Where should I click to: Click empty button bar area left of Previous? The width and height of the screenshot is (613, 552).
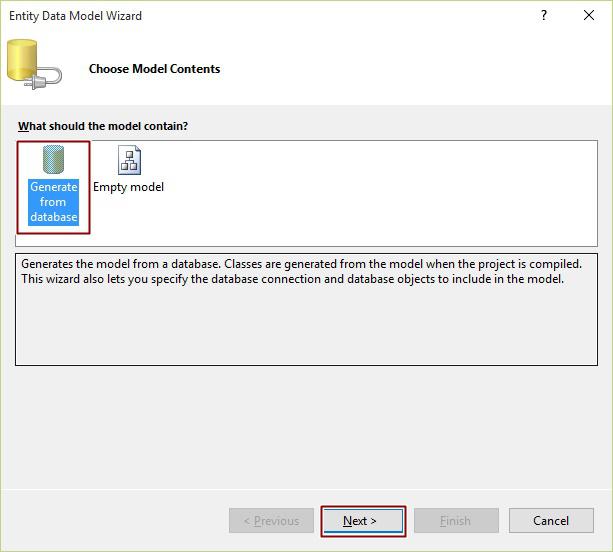coord(110,520)
